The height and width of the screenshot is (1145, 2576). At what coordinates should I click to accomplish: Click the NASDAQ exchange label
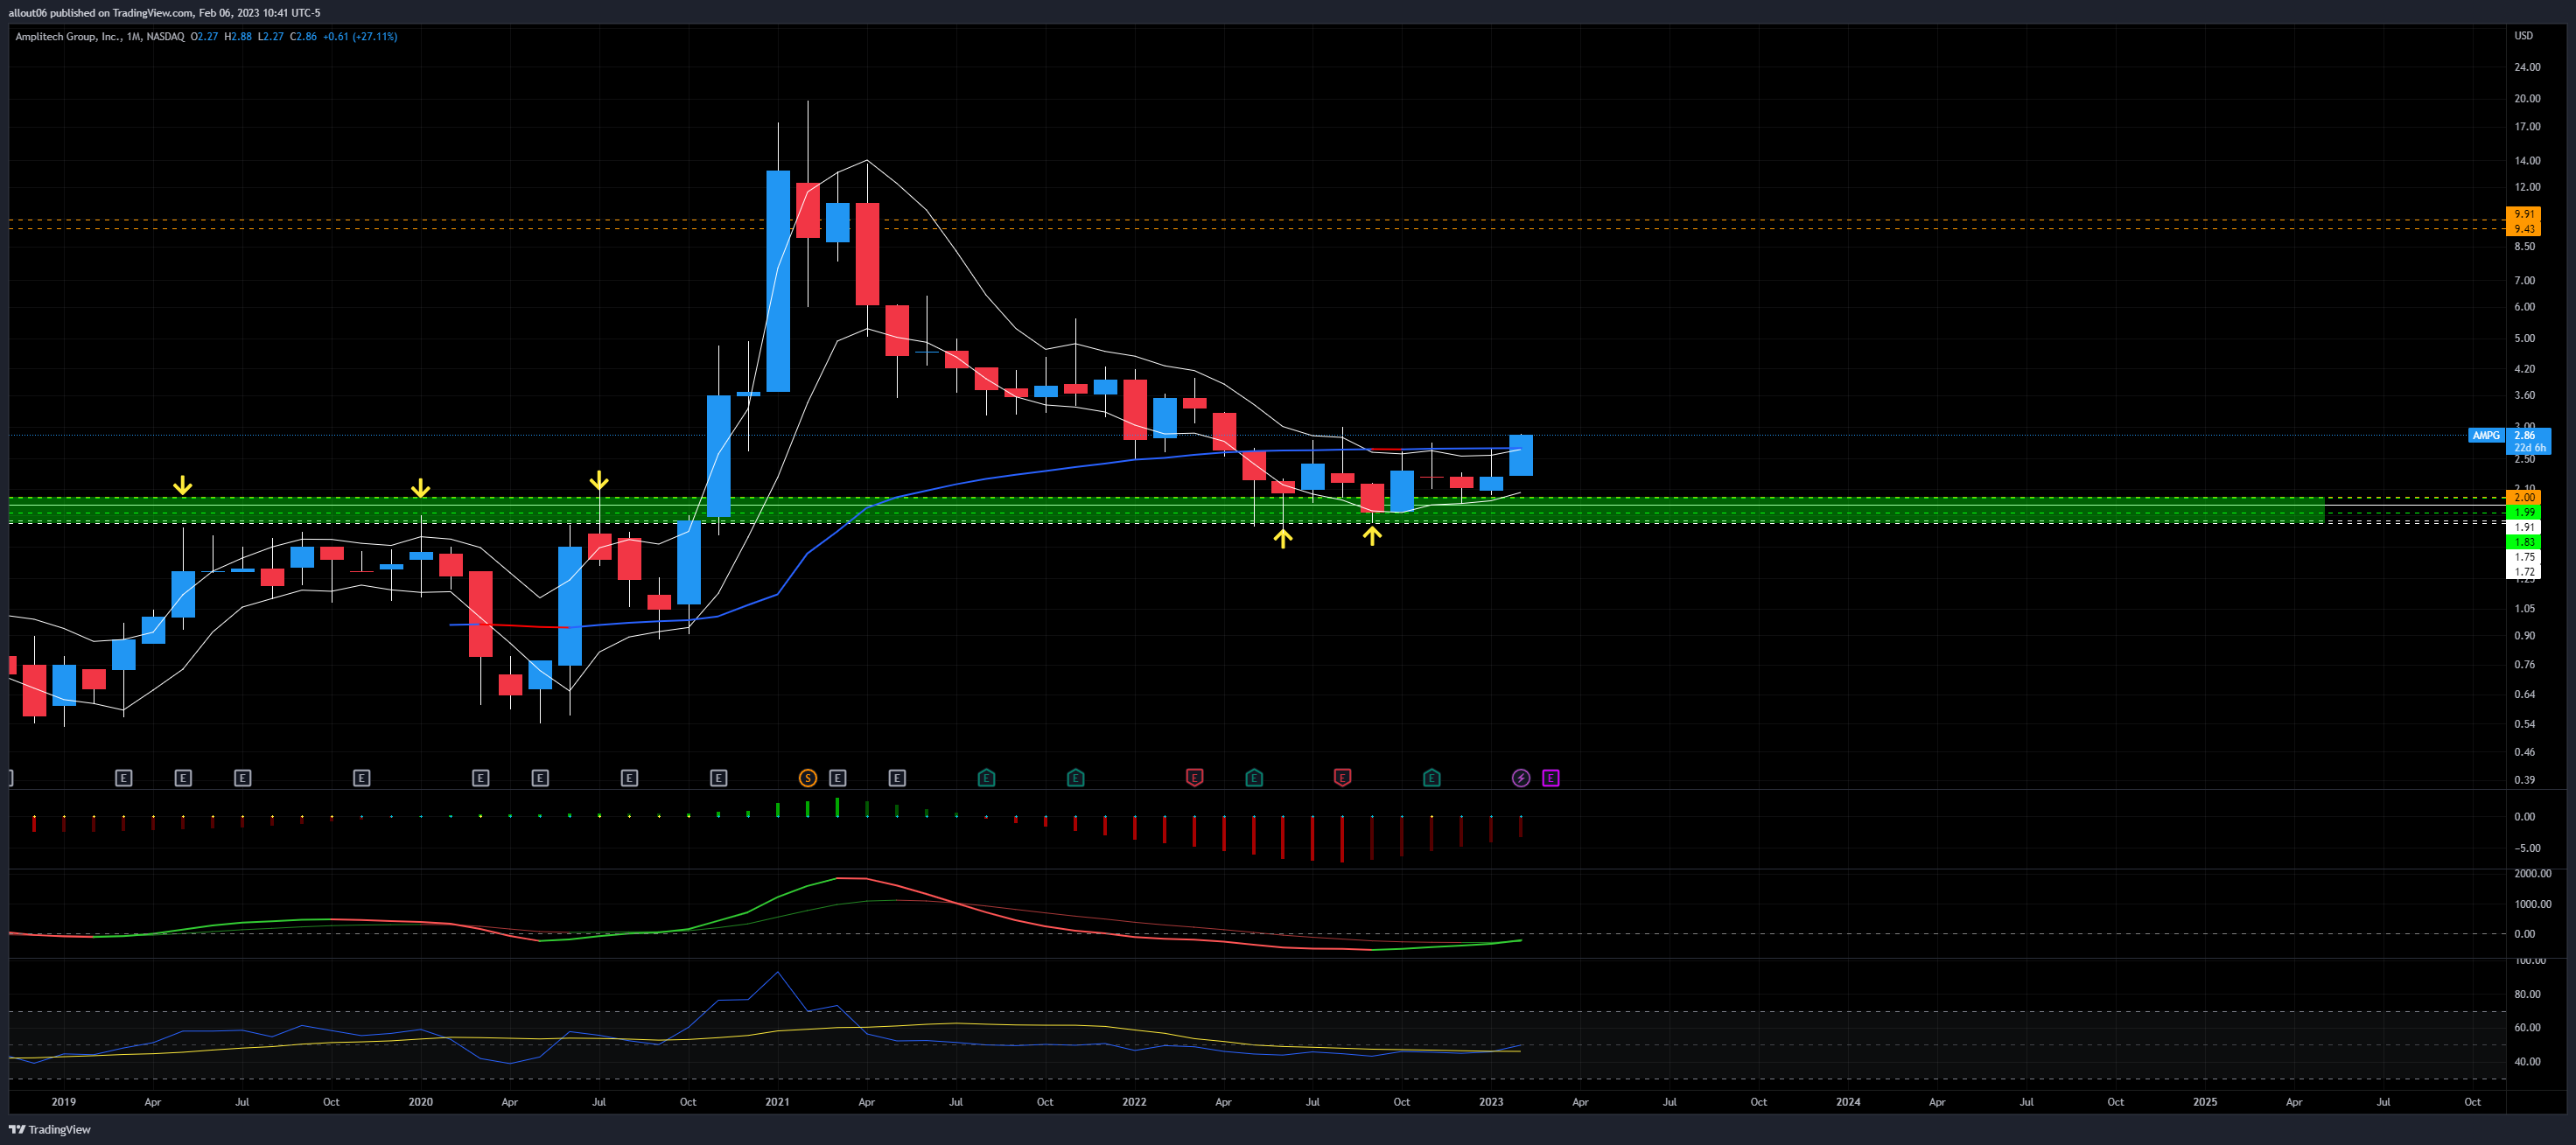point(165,36)
